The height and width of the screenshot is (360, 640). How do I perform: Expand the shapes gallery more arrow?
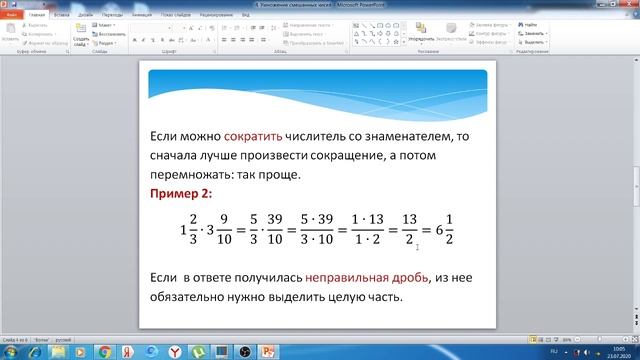(x=404, y=42)
